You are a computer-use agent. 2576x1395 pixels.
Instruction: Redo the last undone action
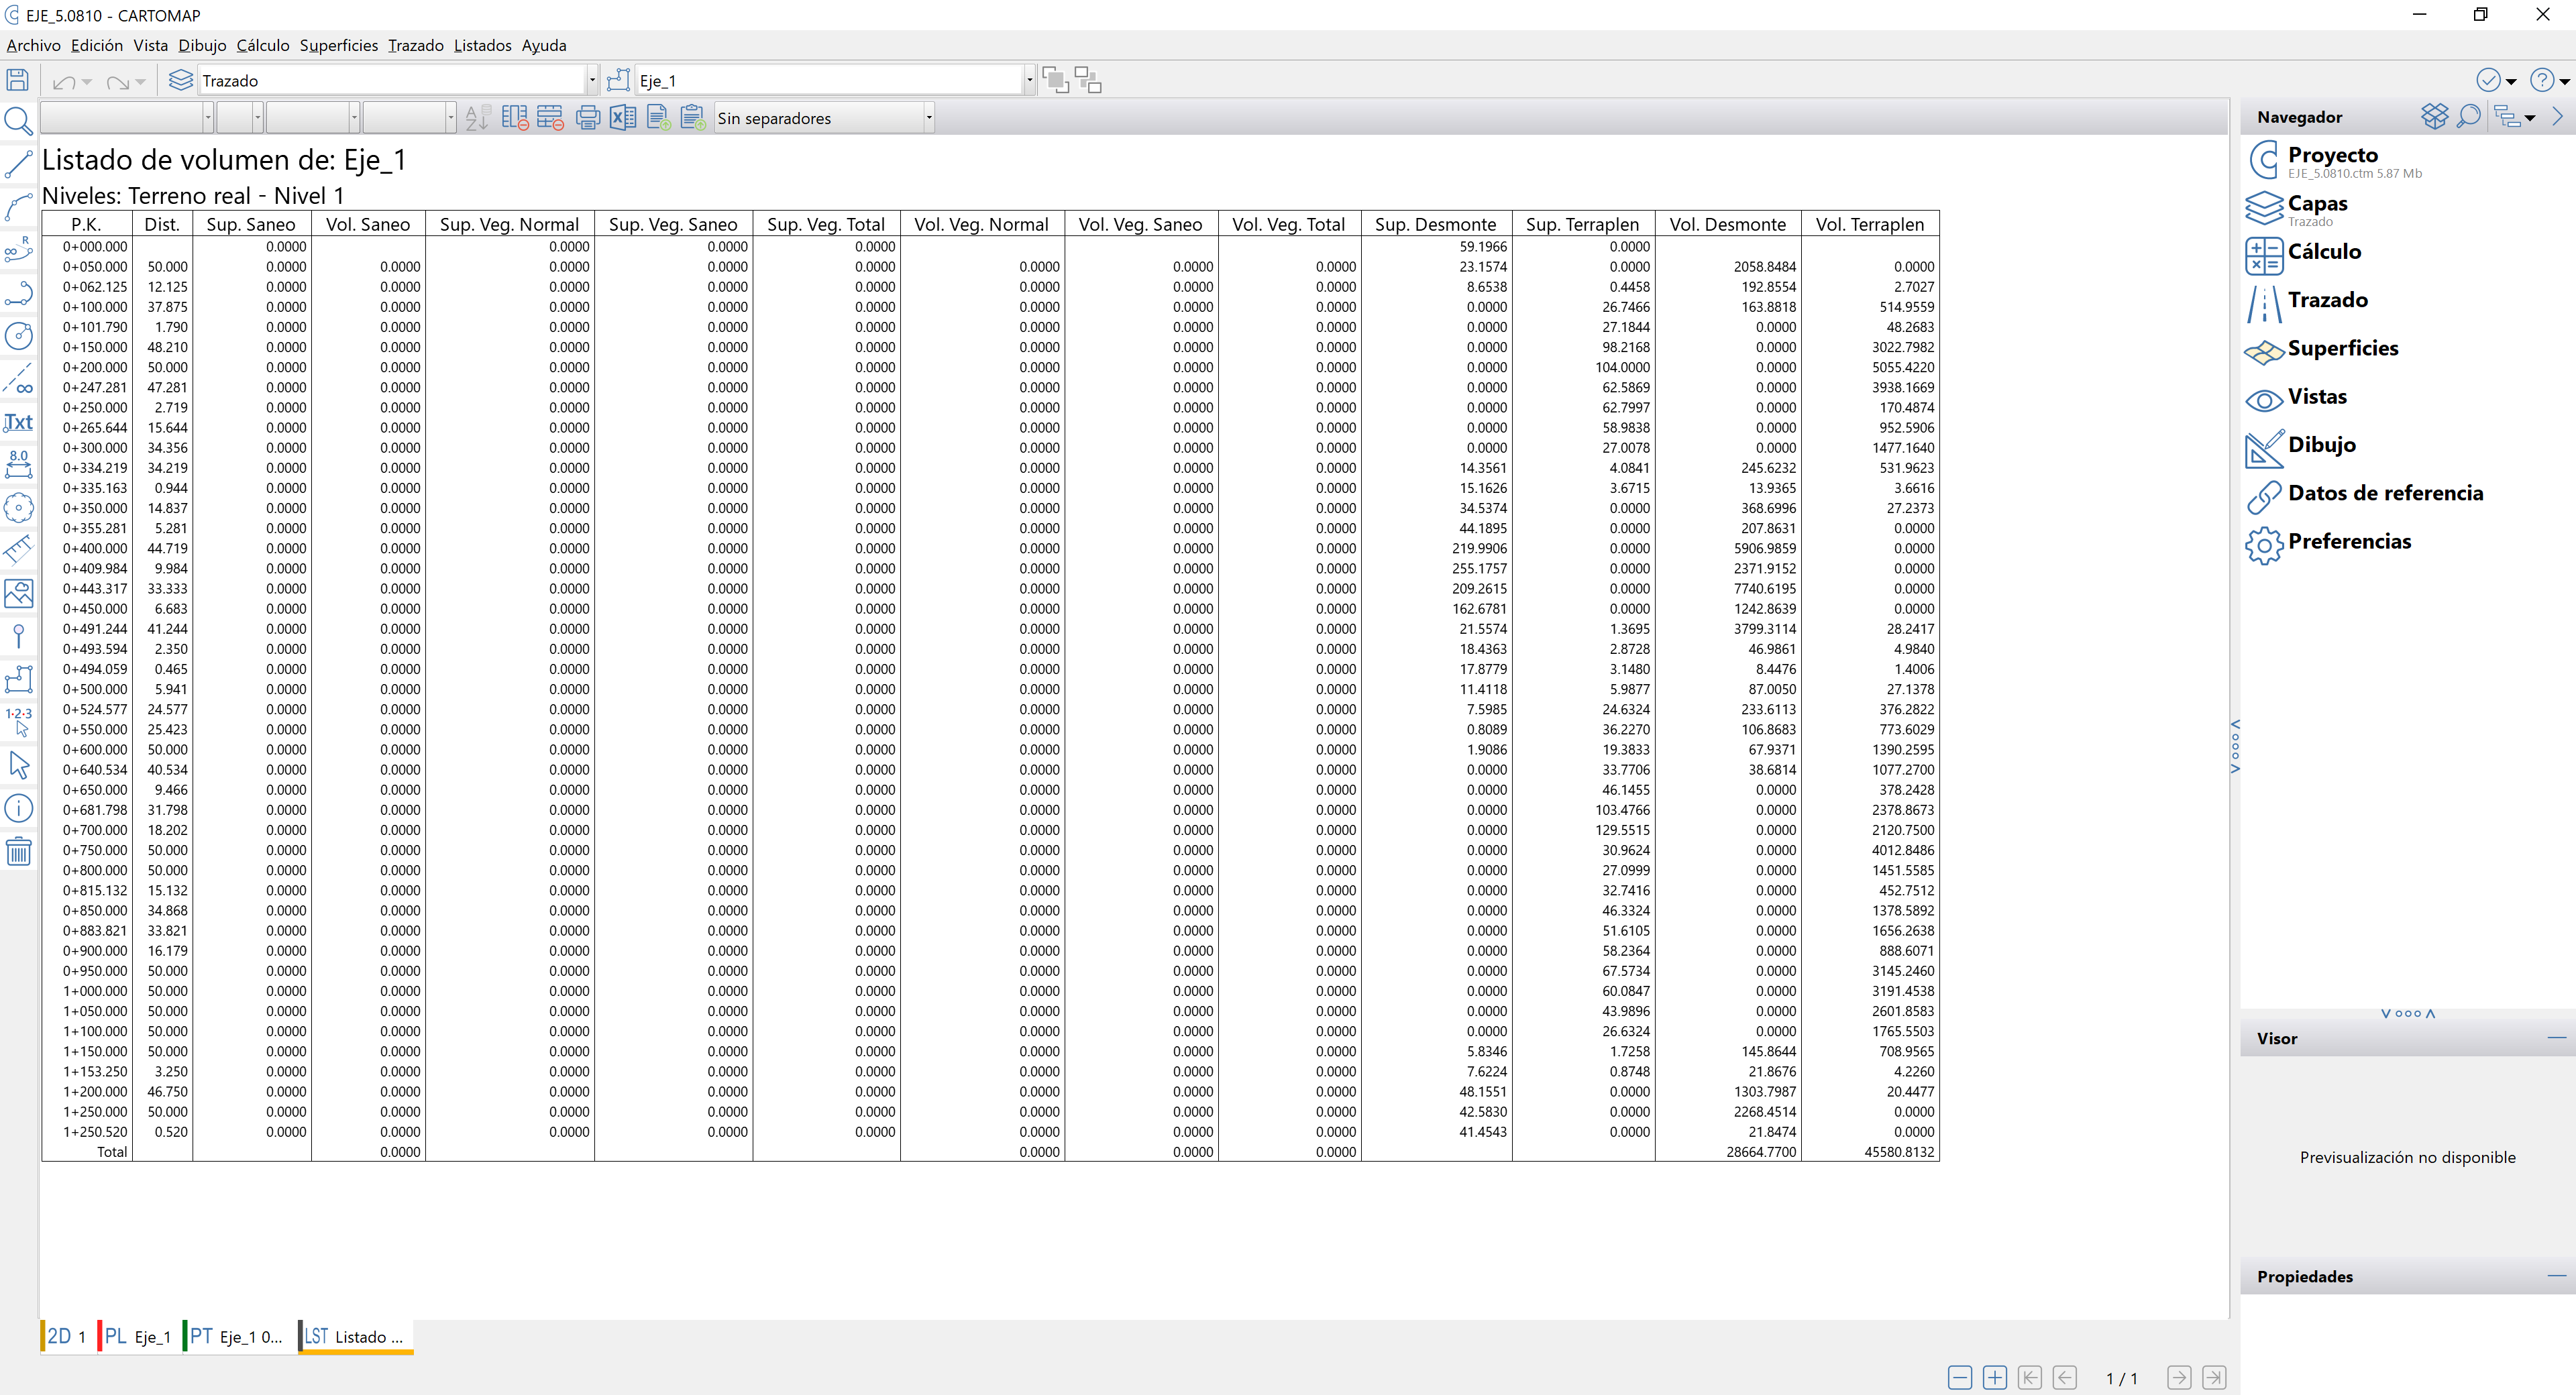coord(118,82)
